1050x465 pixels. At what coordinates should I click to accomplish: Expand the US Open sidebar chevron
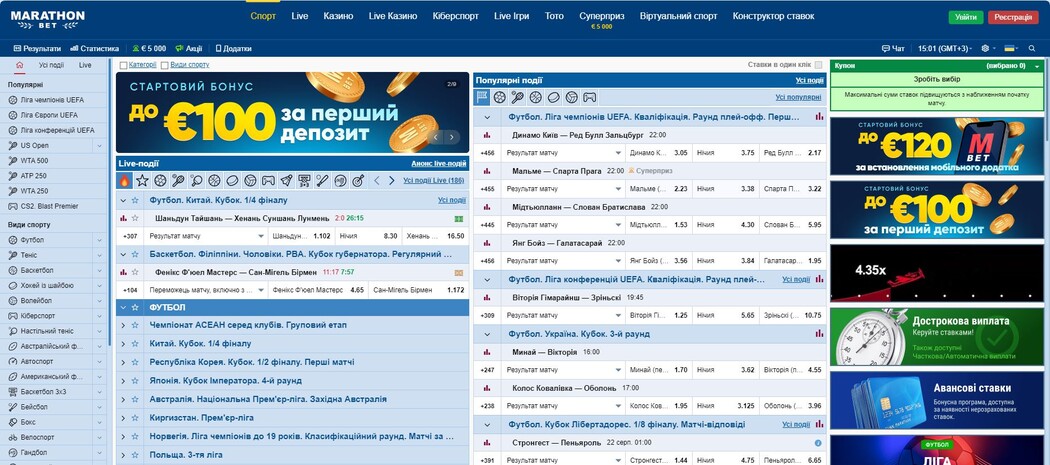point(100,145)
